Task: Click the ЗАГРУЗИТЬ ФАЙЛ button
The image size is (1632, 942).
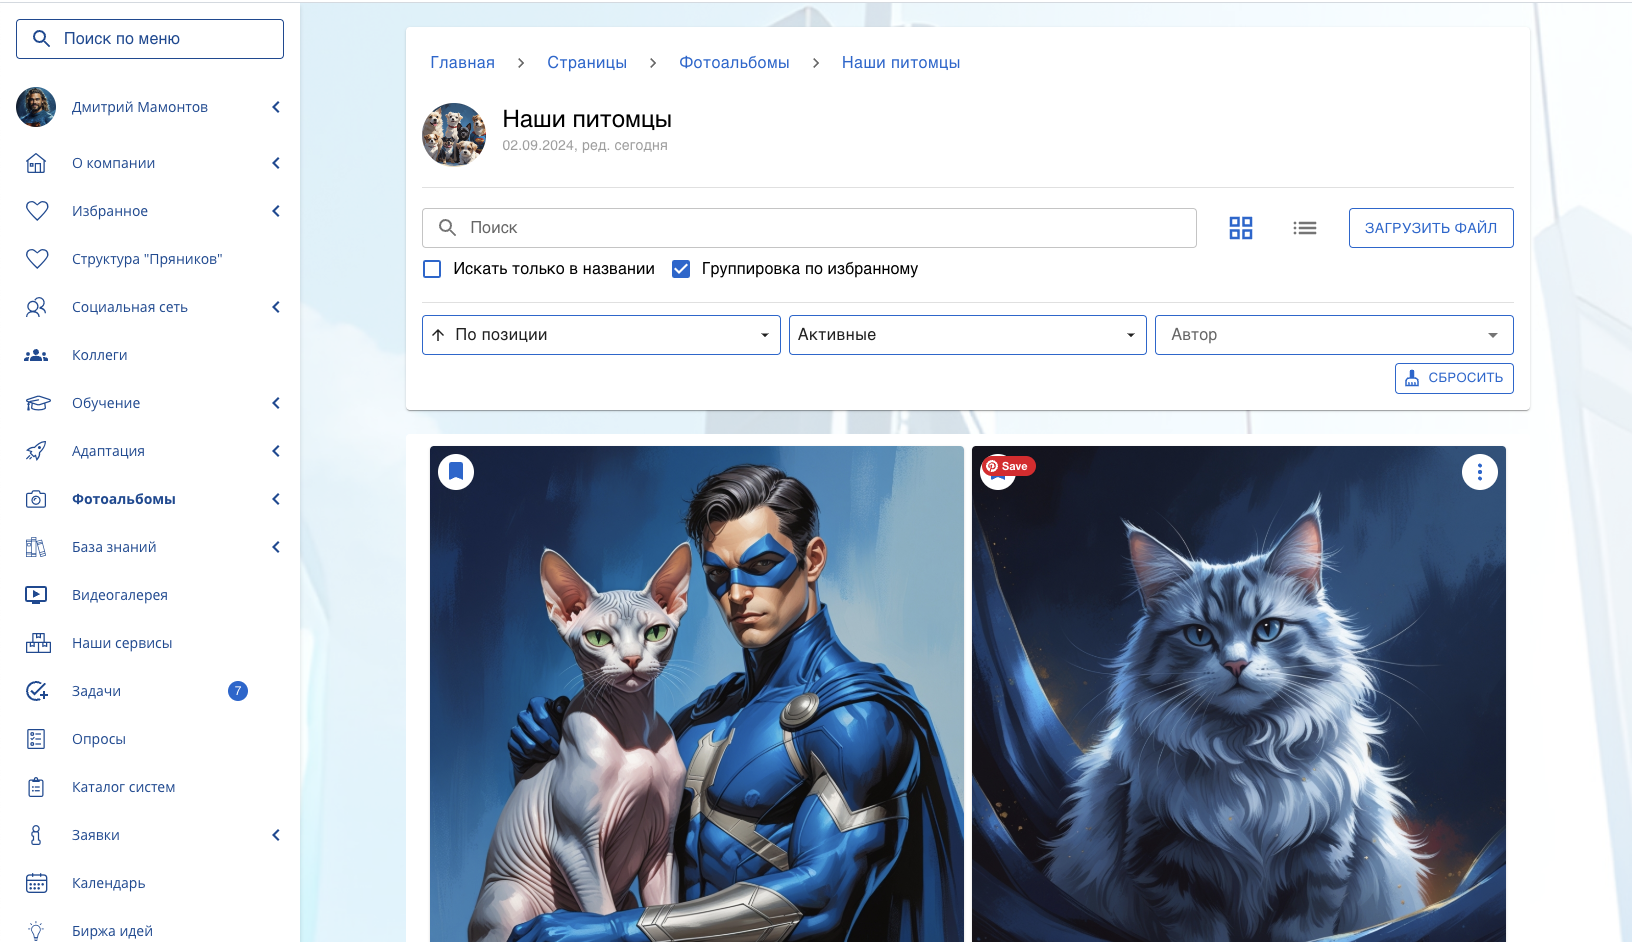Action: pos(1430,228)
